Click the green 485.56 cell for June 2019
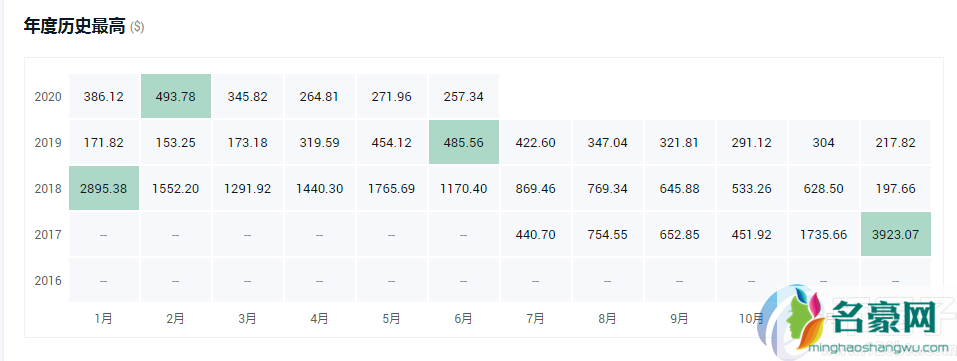This screenshot has height=361, width=957. click(x=464, y=142)
